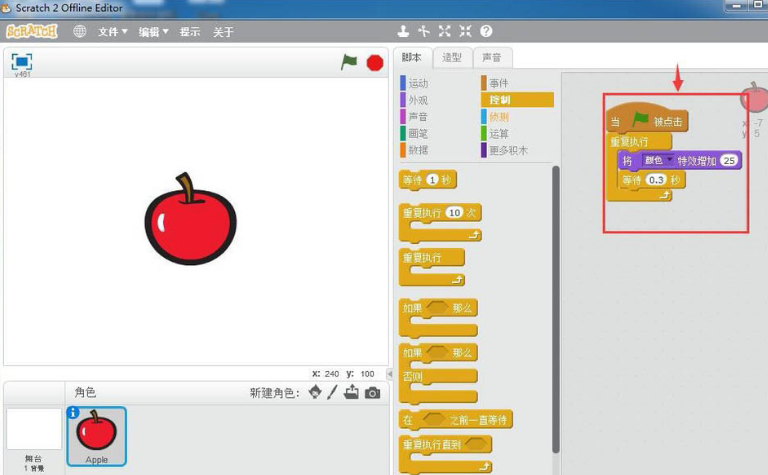Create new sprite from camera

tap(372, 393)
